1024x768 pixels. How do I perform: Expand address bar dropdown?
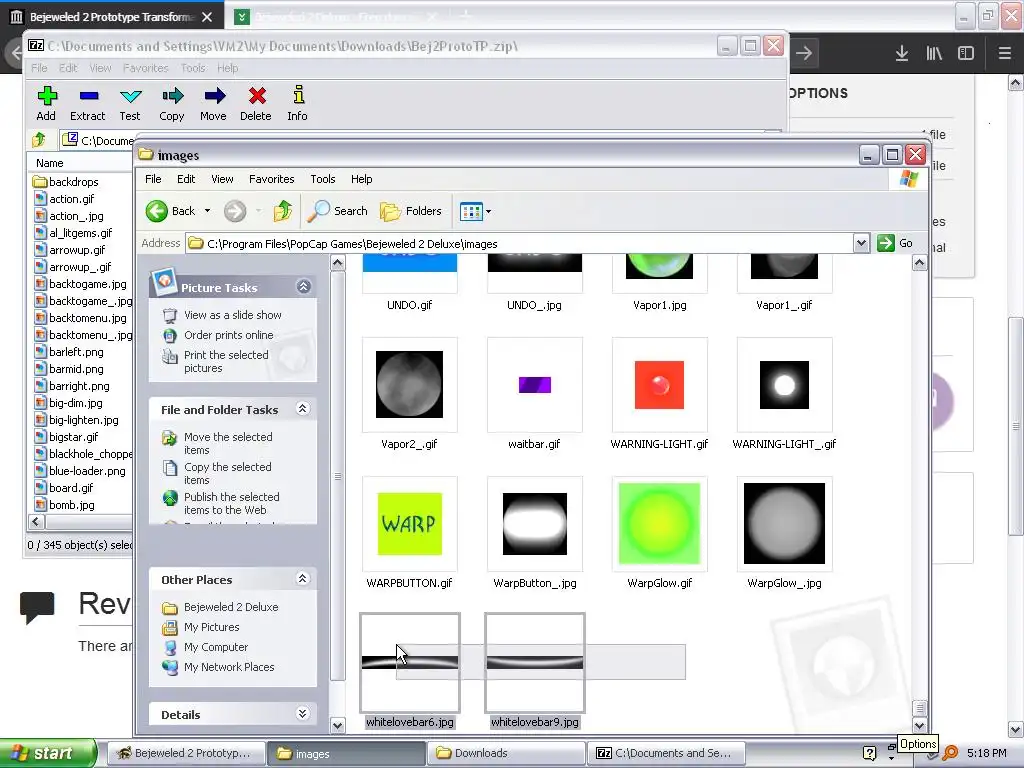(861, 244)
